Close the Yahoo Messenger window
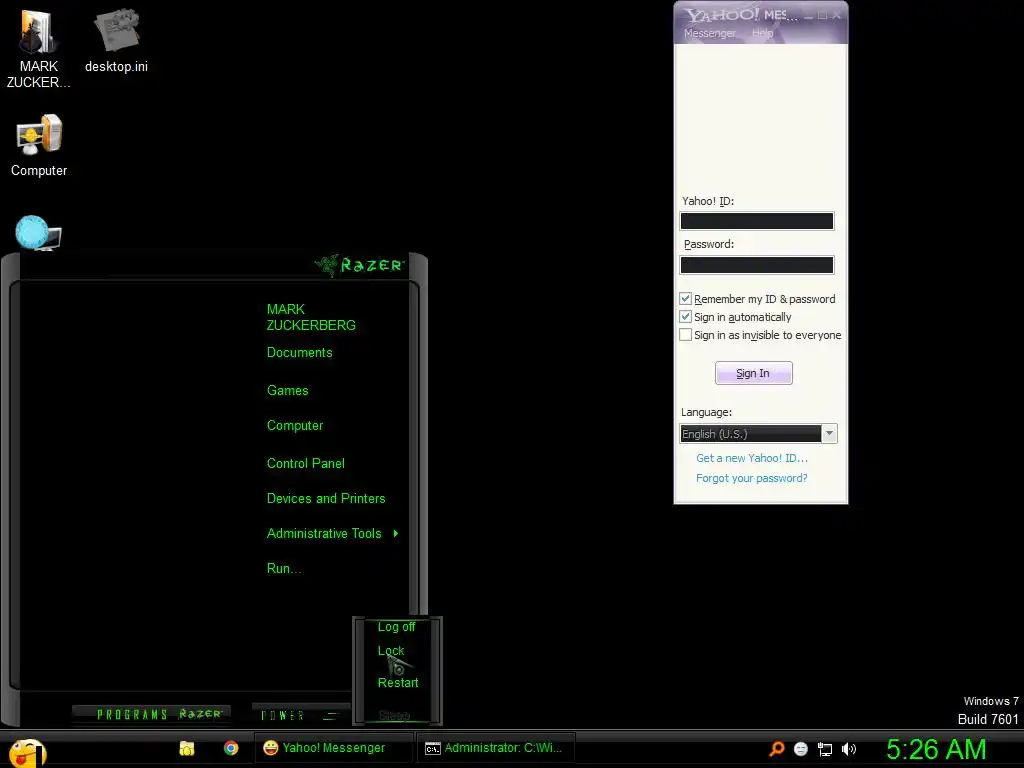1024x768 pixels. point(837,15)
